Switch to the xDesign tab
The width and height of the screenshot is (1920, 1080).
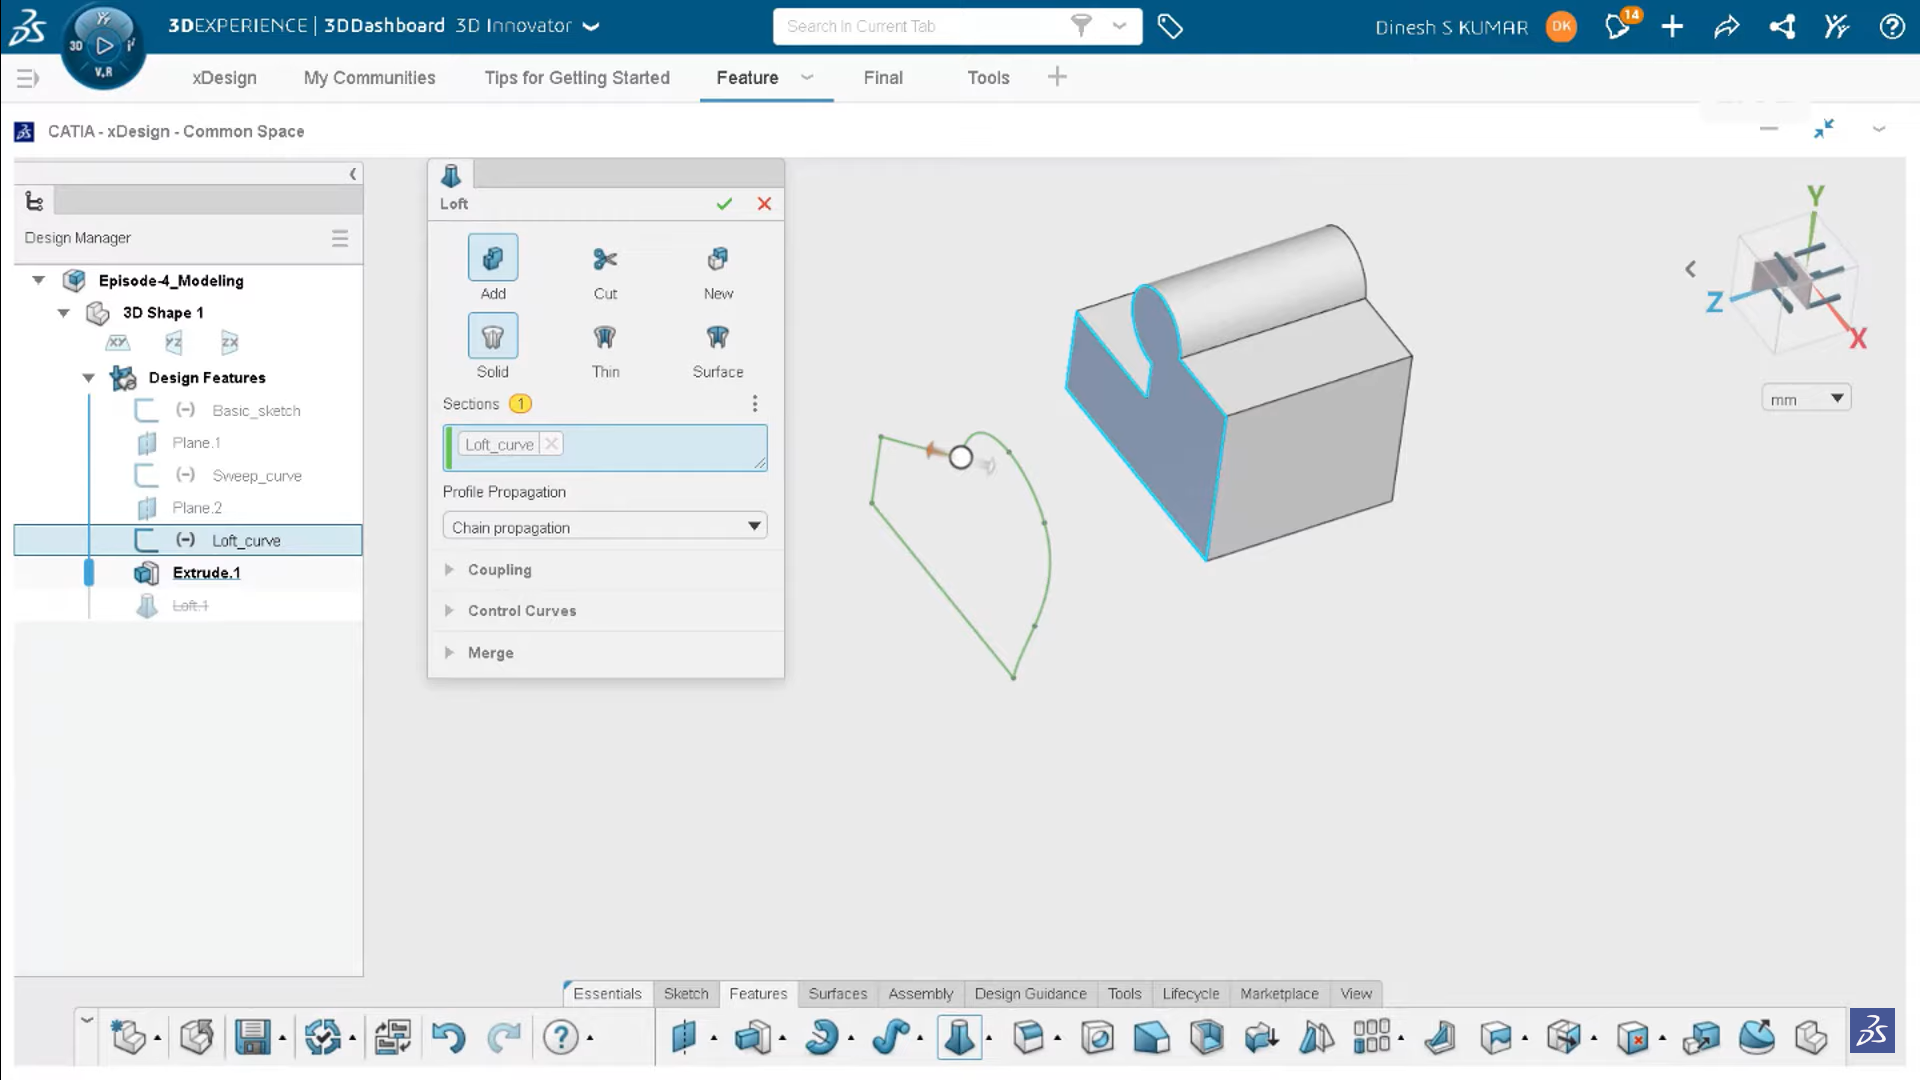point(224,78)
